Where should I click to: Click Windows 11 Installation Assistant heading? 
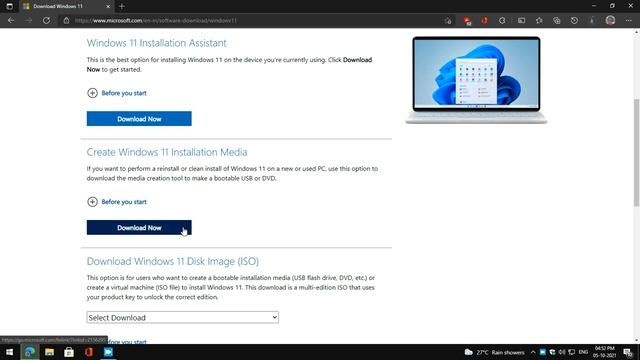point(156,43)
